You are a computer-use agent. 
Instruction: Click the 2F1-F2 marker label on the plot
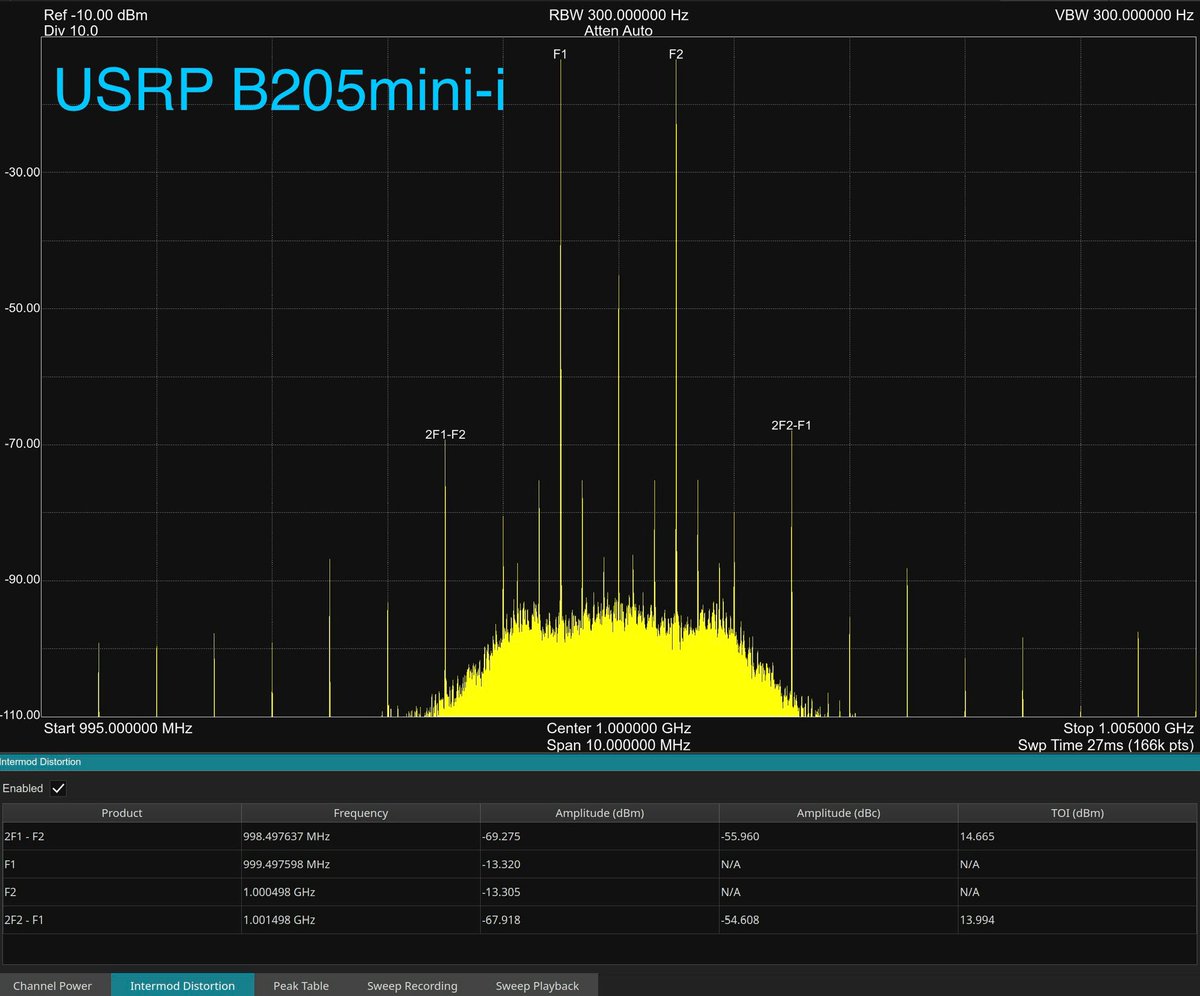click(445, 435)
